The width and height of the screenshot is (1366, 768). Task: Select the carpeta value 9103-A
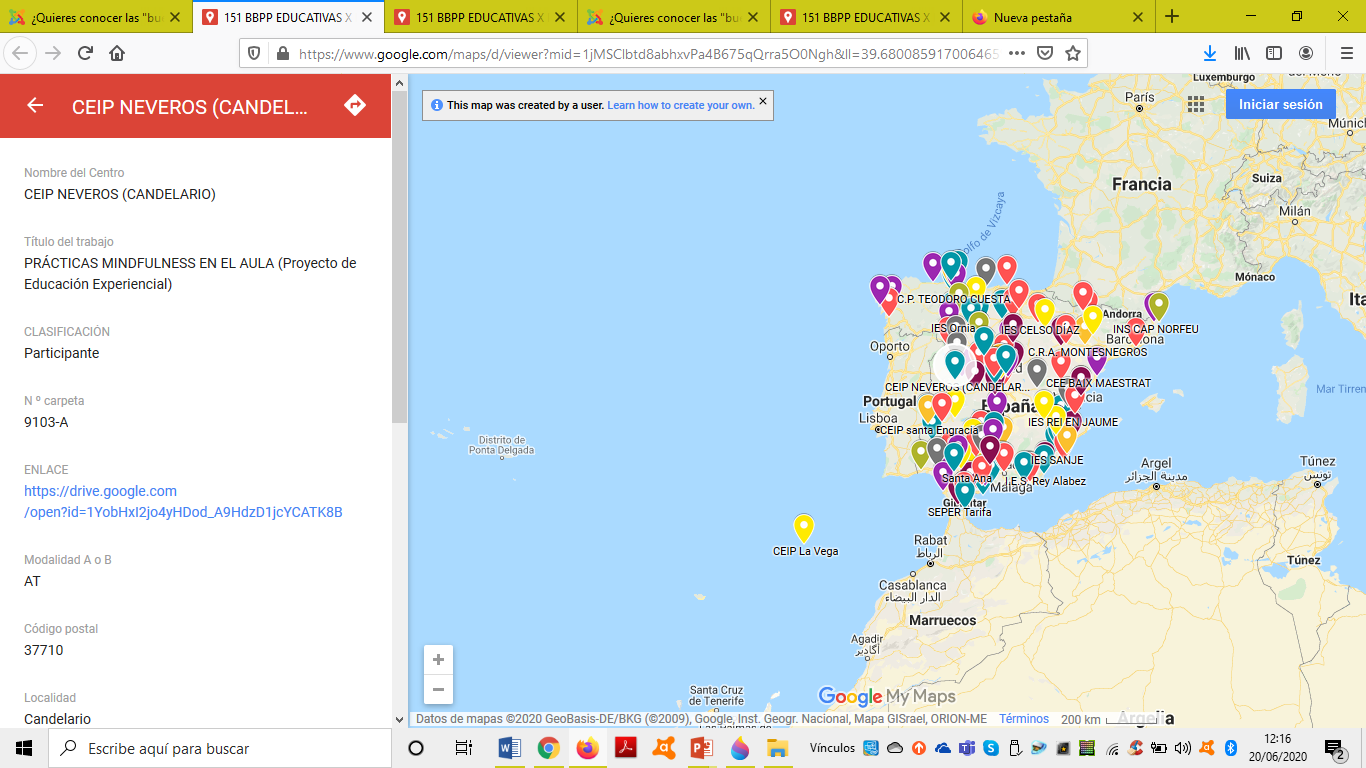coord(46,422)
